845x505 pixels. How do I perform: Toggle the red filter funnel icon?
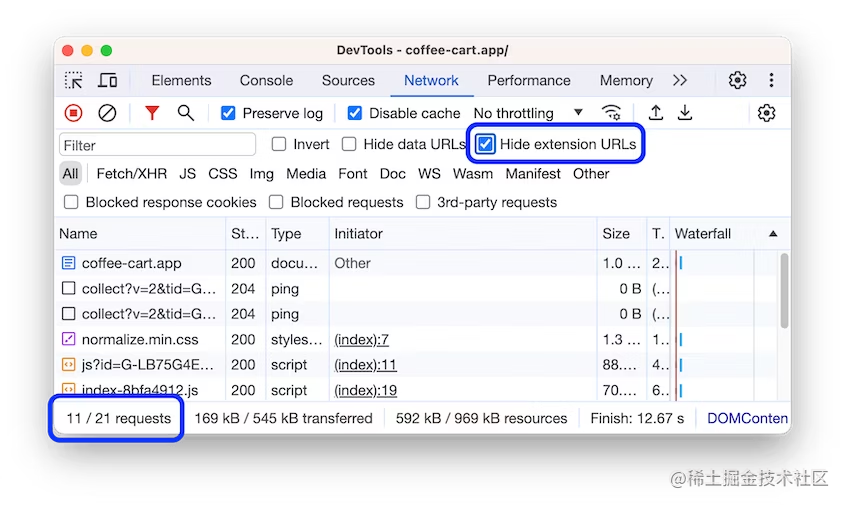coord(152,113)
